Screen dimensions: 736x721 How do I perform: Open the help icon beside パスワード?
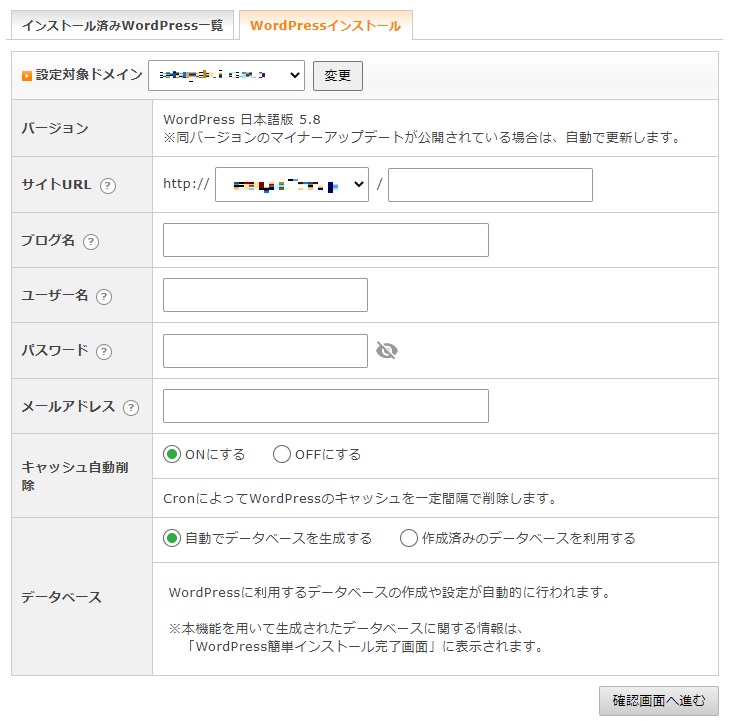(x=104, y=352)
